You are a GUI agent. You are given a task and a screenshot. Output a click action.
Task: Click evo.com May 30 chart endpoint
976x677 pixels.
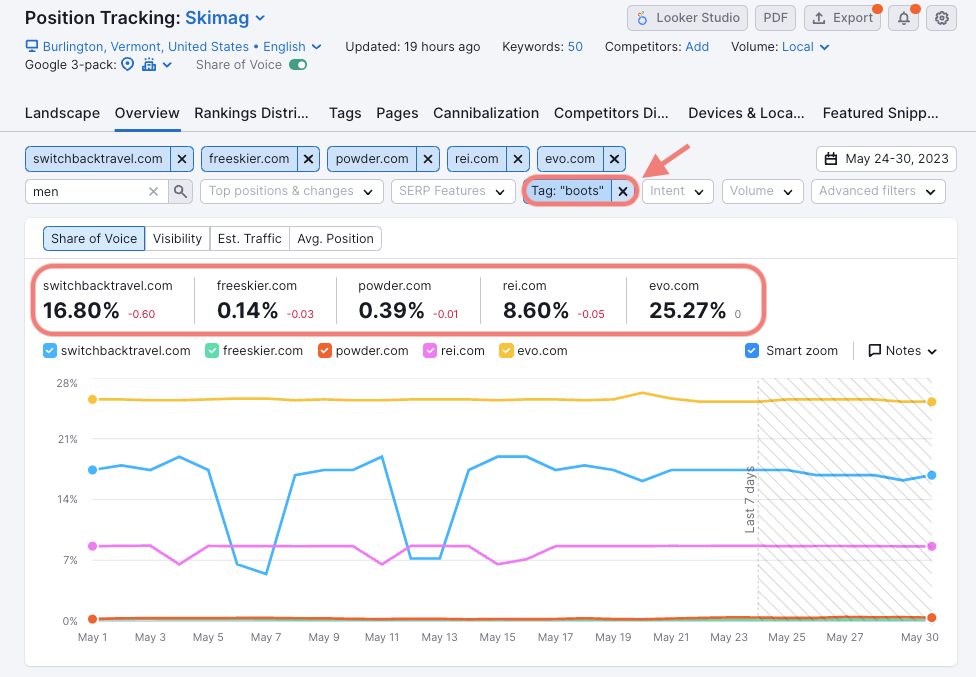click(x=931, y=402)
